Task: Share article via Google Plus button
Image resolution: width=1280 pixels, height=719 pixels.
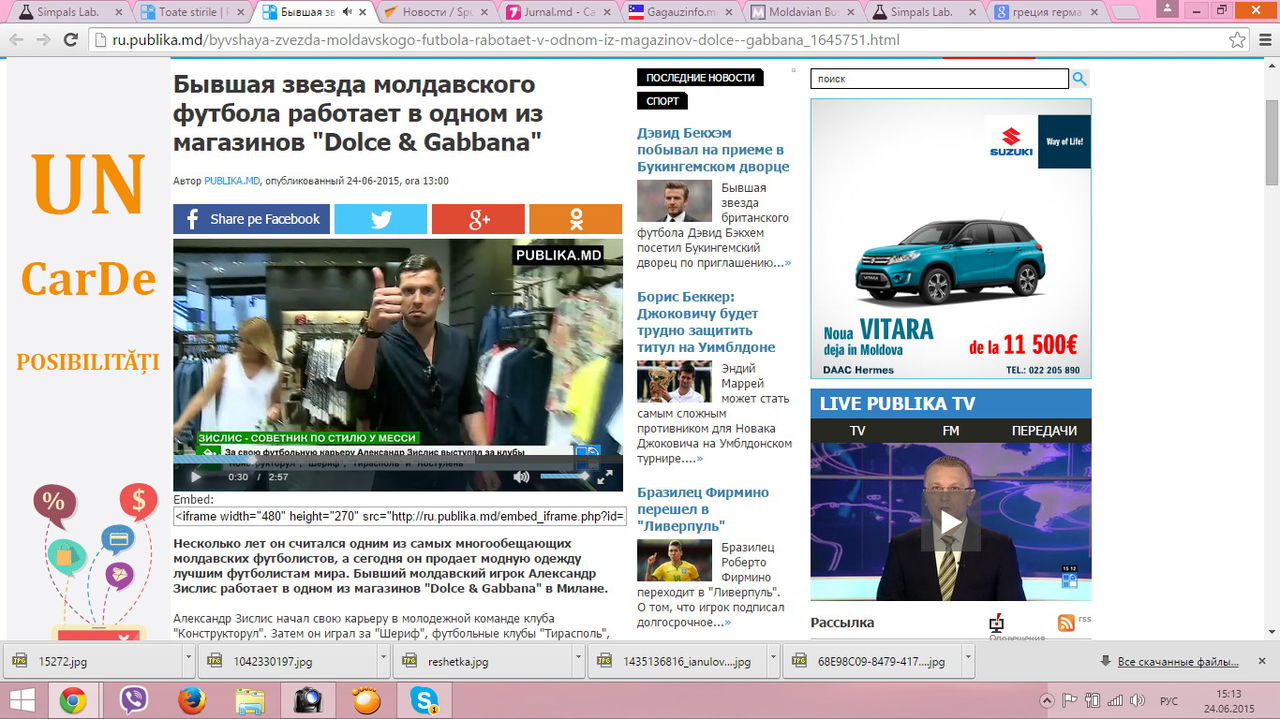Action: (478, 219)
